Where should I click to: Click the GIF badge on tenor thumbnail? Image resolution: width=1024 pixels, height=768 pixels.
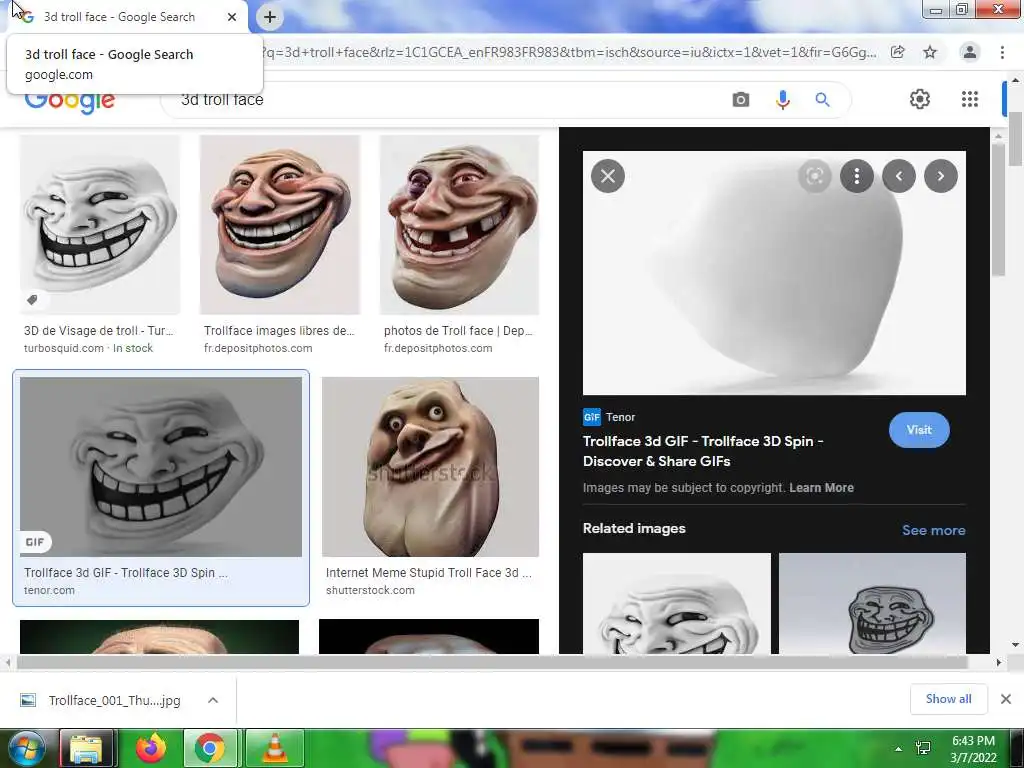pyautogui.click(x=35, y=542)
